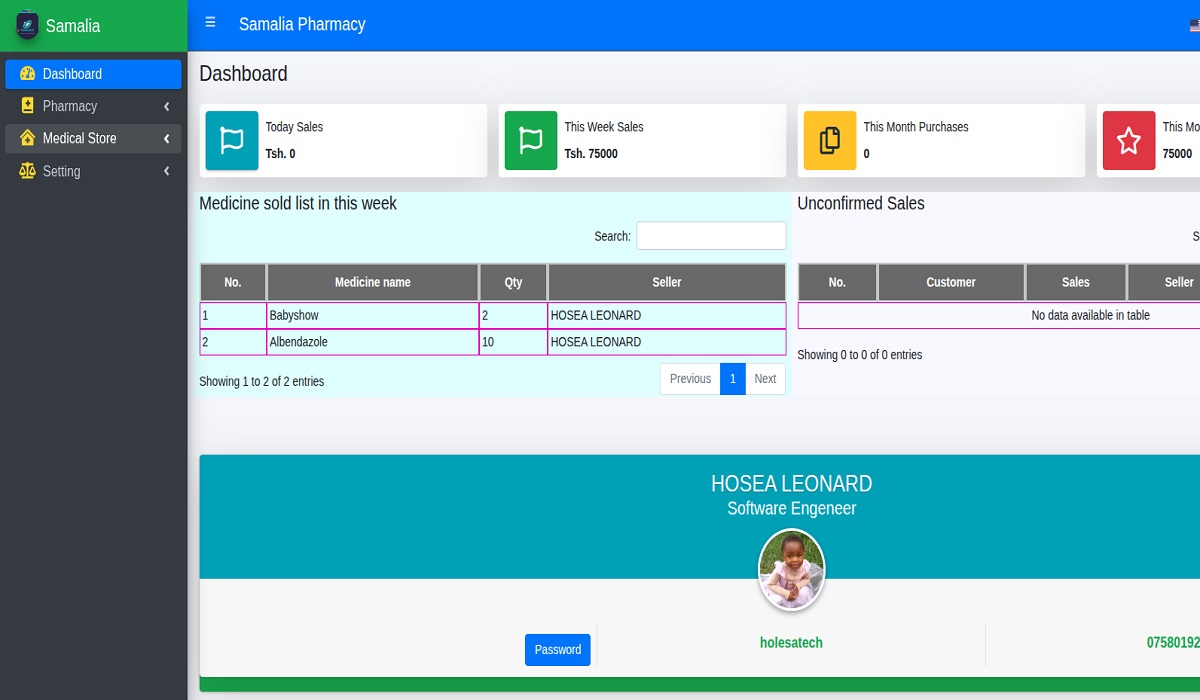This screenshot has height=700, width=1200.
Task: Expand the Pharmacy menu chevron
Action: click(x=166, y=106)
